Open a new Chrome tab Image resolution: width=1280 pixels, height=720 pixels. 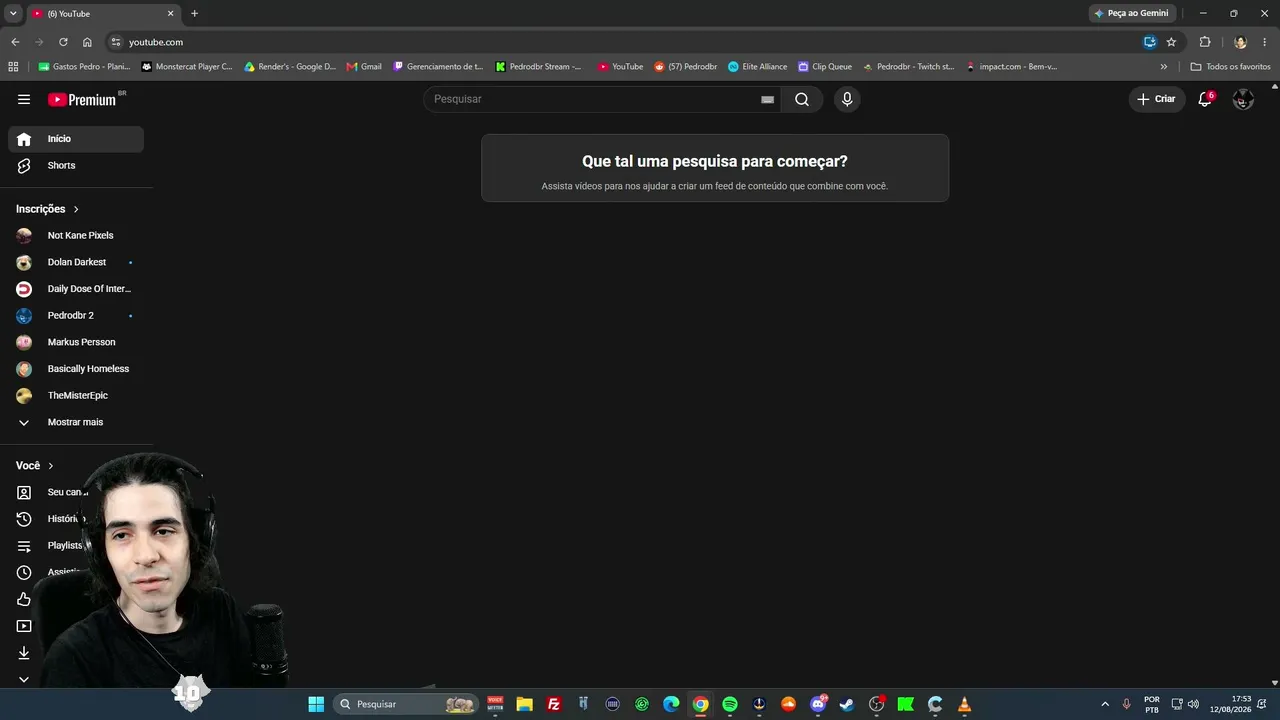tap(194, 13)
